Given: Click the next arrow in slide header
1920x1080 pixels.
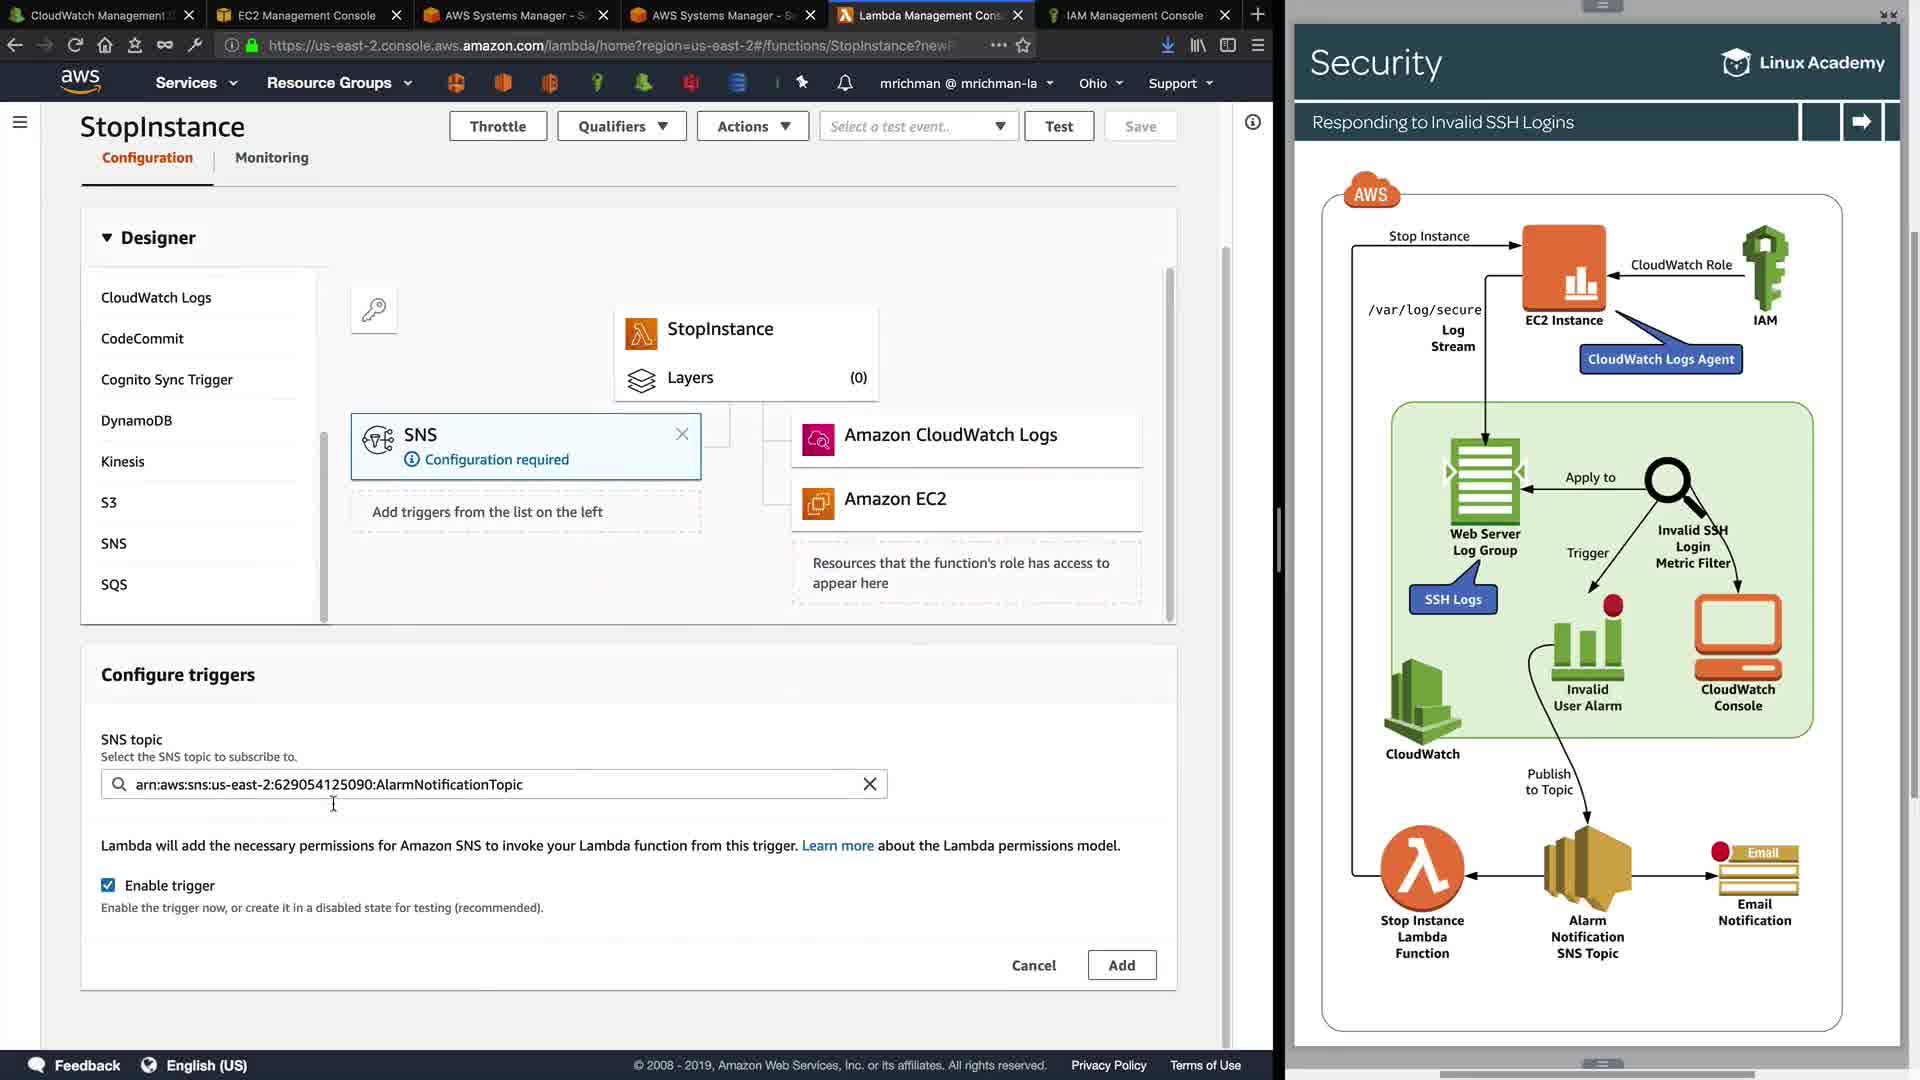Looking at the screenshot, I should click(1861, 122).
